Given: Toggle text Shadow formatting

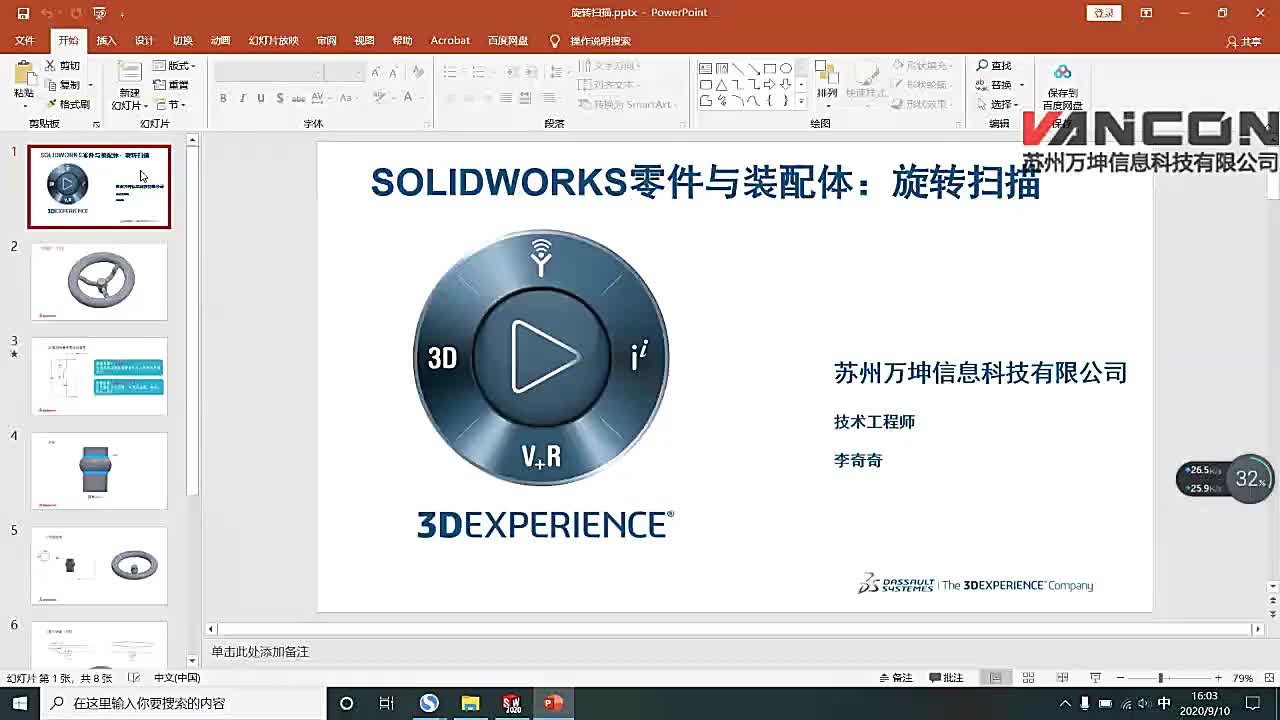Looking at the screenshot, I should [x=280, y=98].
